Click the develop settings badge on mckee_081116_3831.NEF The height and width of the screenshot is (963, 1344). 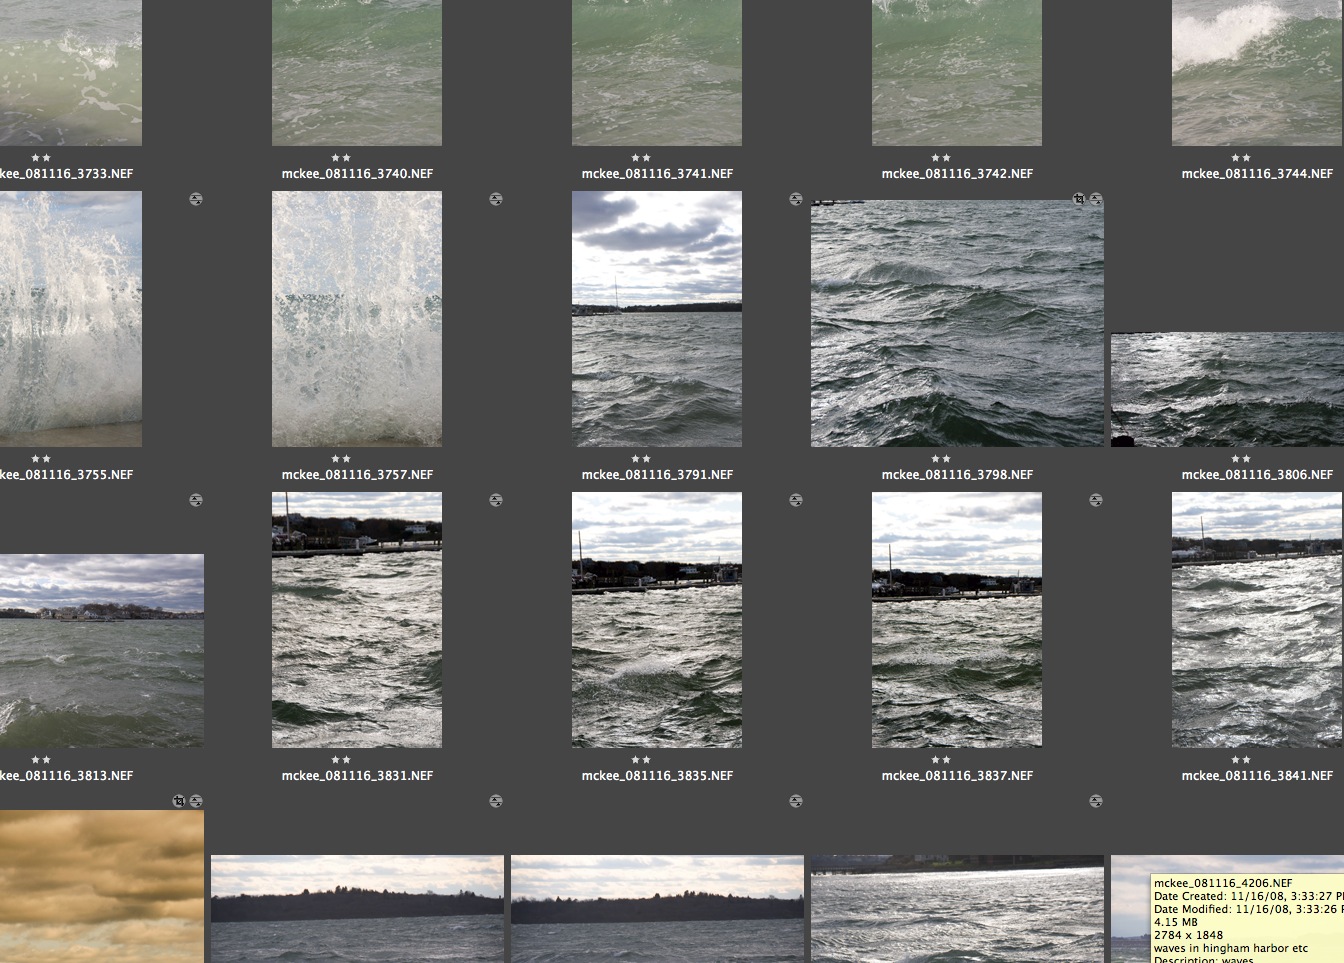496,500
